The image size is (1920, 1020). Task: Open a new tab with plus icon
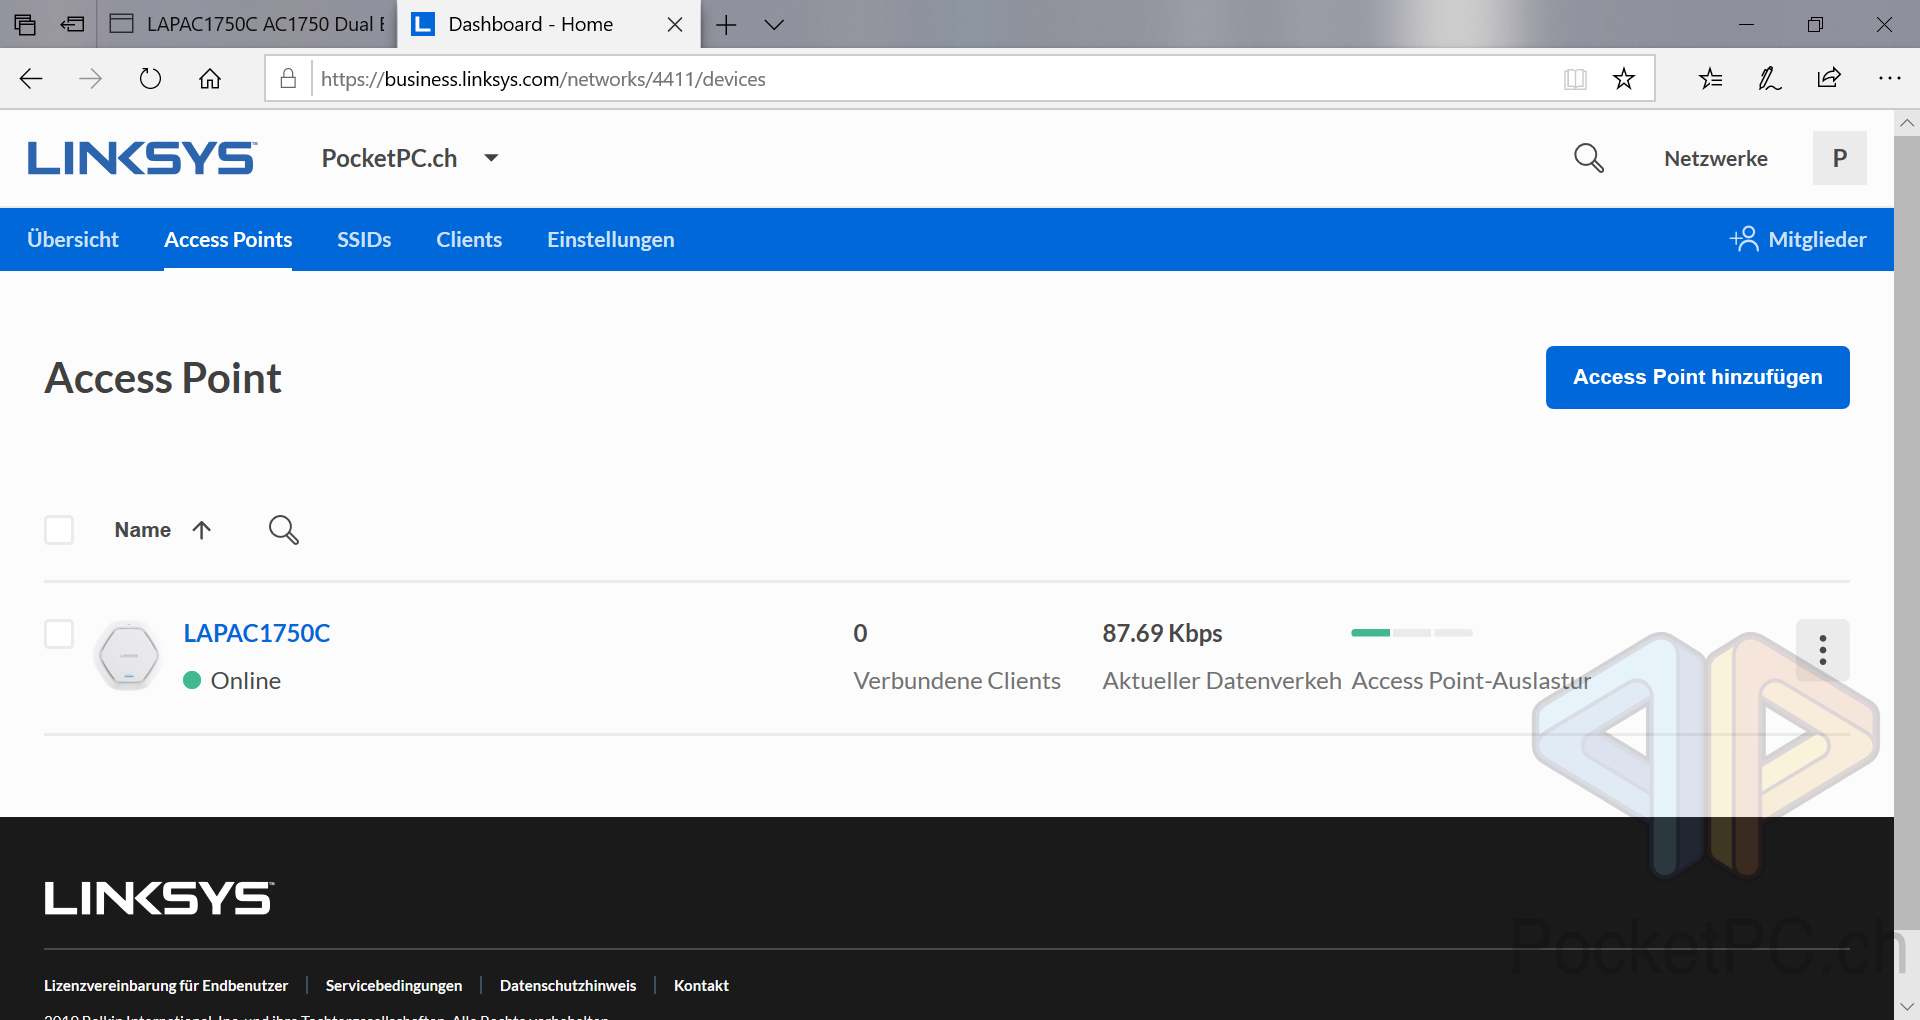pyautogui.click(x=726, y=25)
